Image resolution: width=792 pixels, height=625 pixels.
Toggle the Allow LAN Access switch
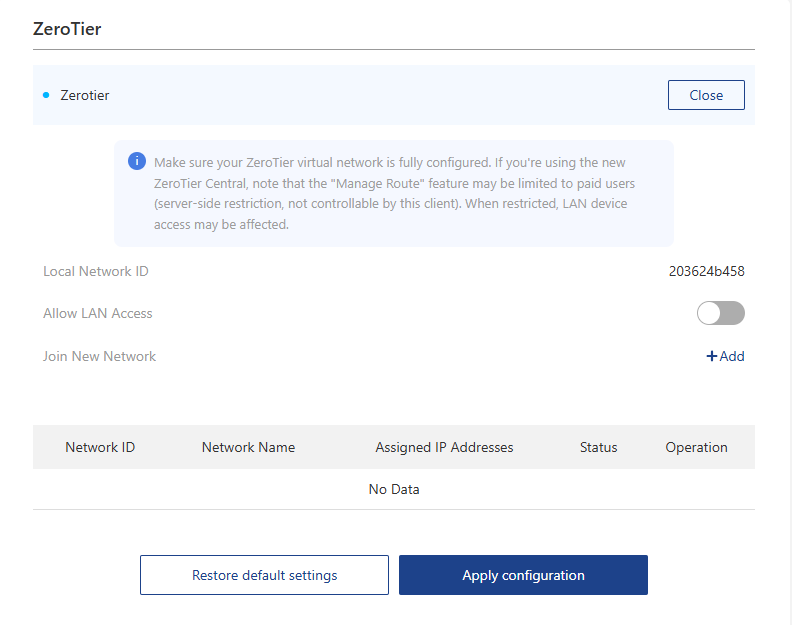coord(720,313)
